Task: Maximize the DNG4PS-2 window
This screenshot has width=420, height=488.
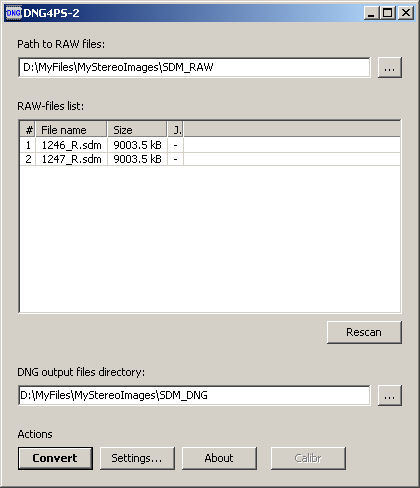Action: (388, 13)
